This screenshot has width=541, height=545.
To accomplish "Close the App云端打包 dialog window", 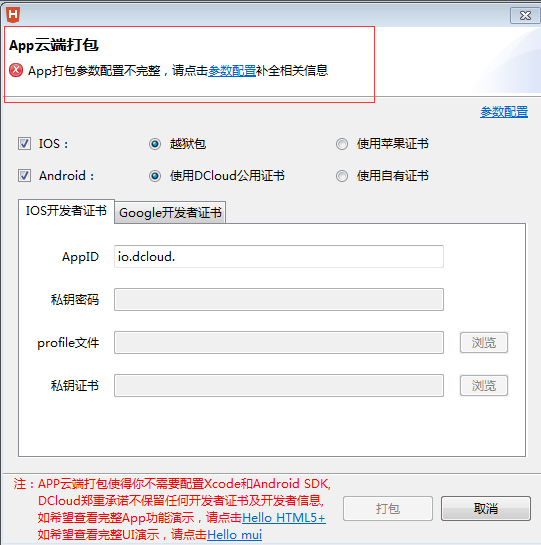I will (525, 16).
